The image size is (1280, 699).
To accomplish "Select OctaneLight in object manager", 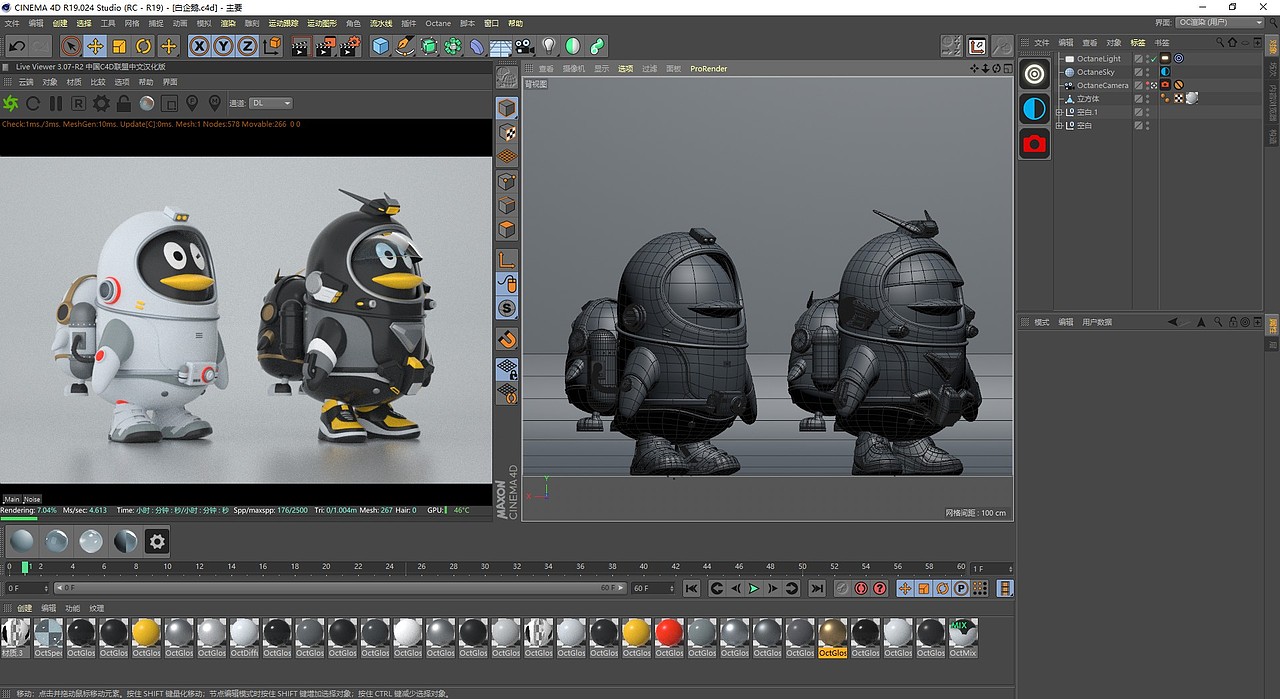I will 1098,59.
